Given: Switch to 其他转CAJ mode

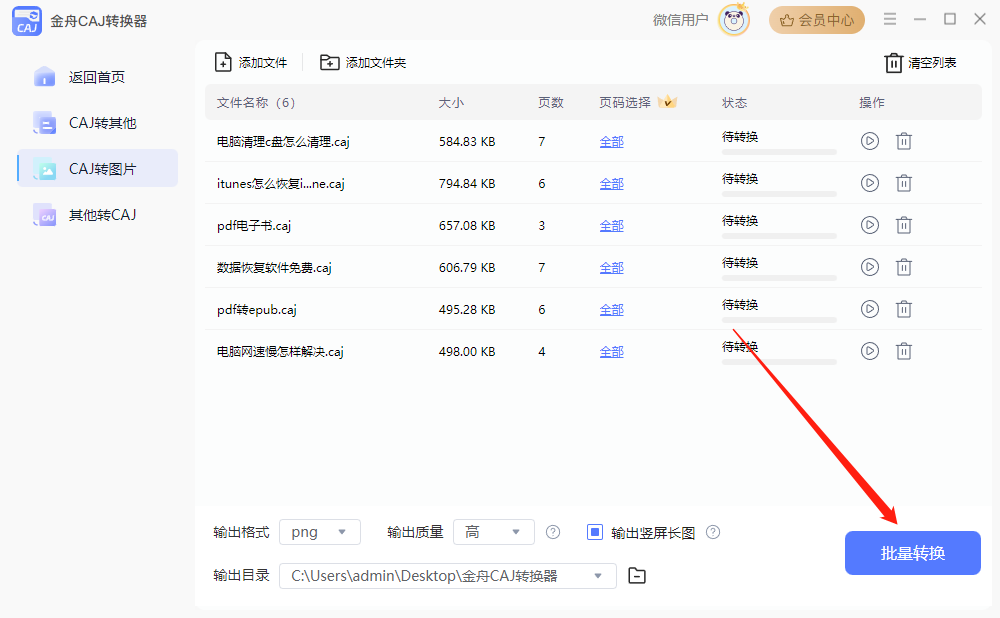Looking at the screenshot, I should click(97, 215).
